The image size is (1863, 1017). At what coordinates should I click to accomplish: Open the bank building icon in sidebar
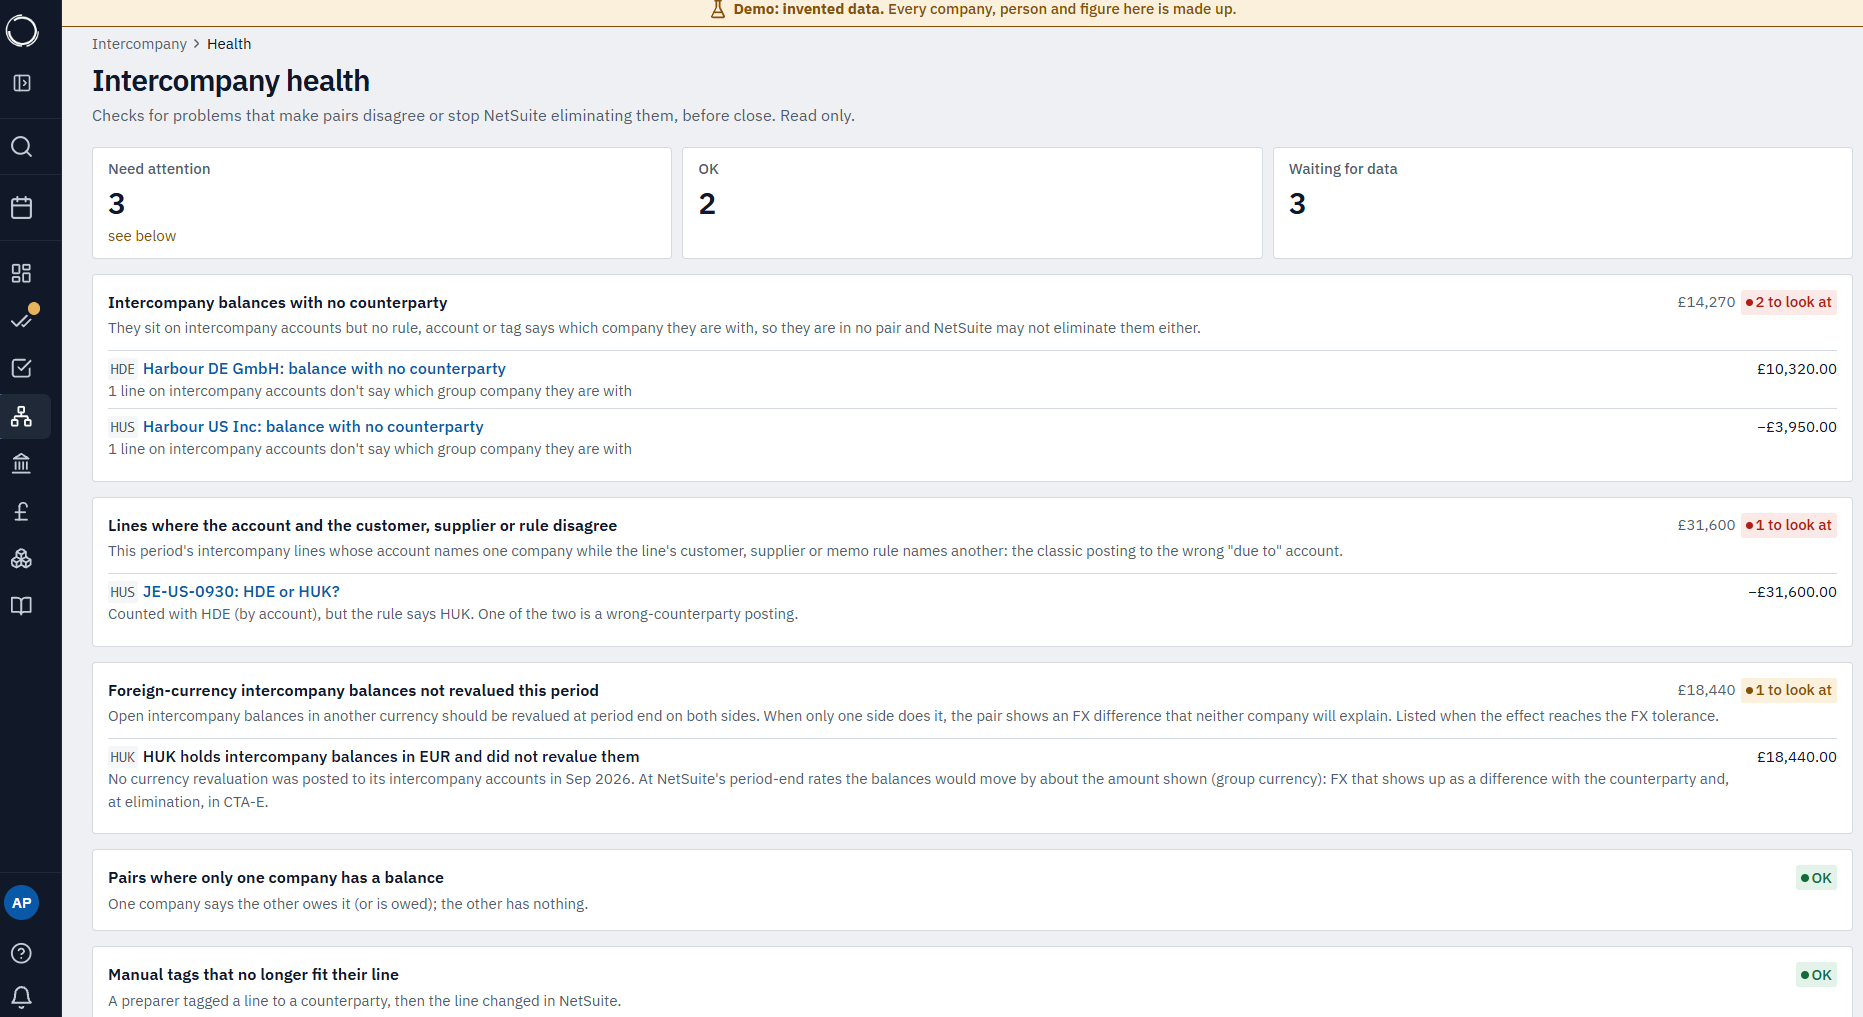22,463
